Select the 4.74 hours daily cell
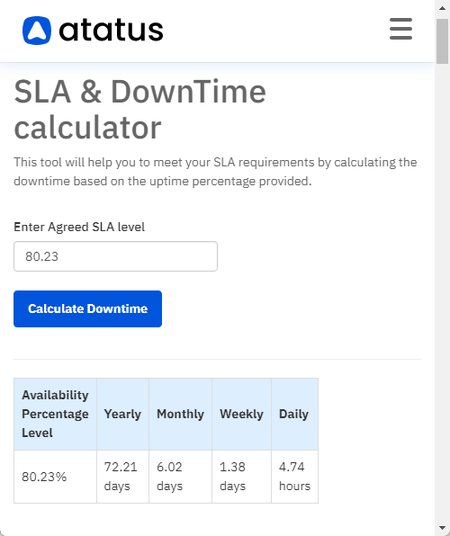Image resolution: width=450 pixels, height=536 pixels. [x=294, y=477]
